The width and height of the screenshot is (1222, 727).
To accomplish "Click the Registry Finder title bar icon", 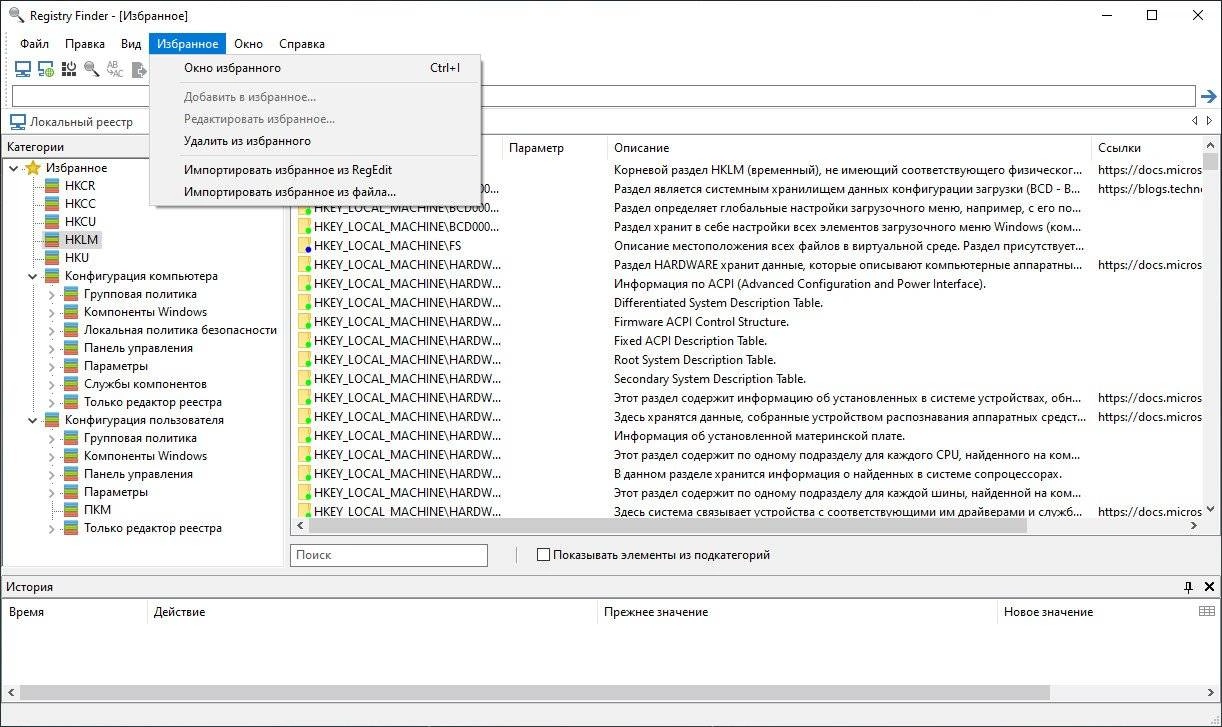I will [x=15, y=15].
